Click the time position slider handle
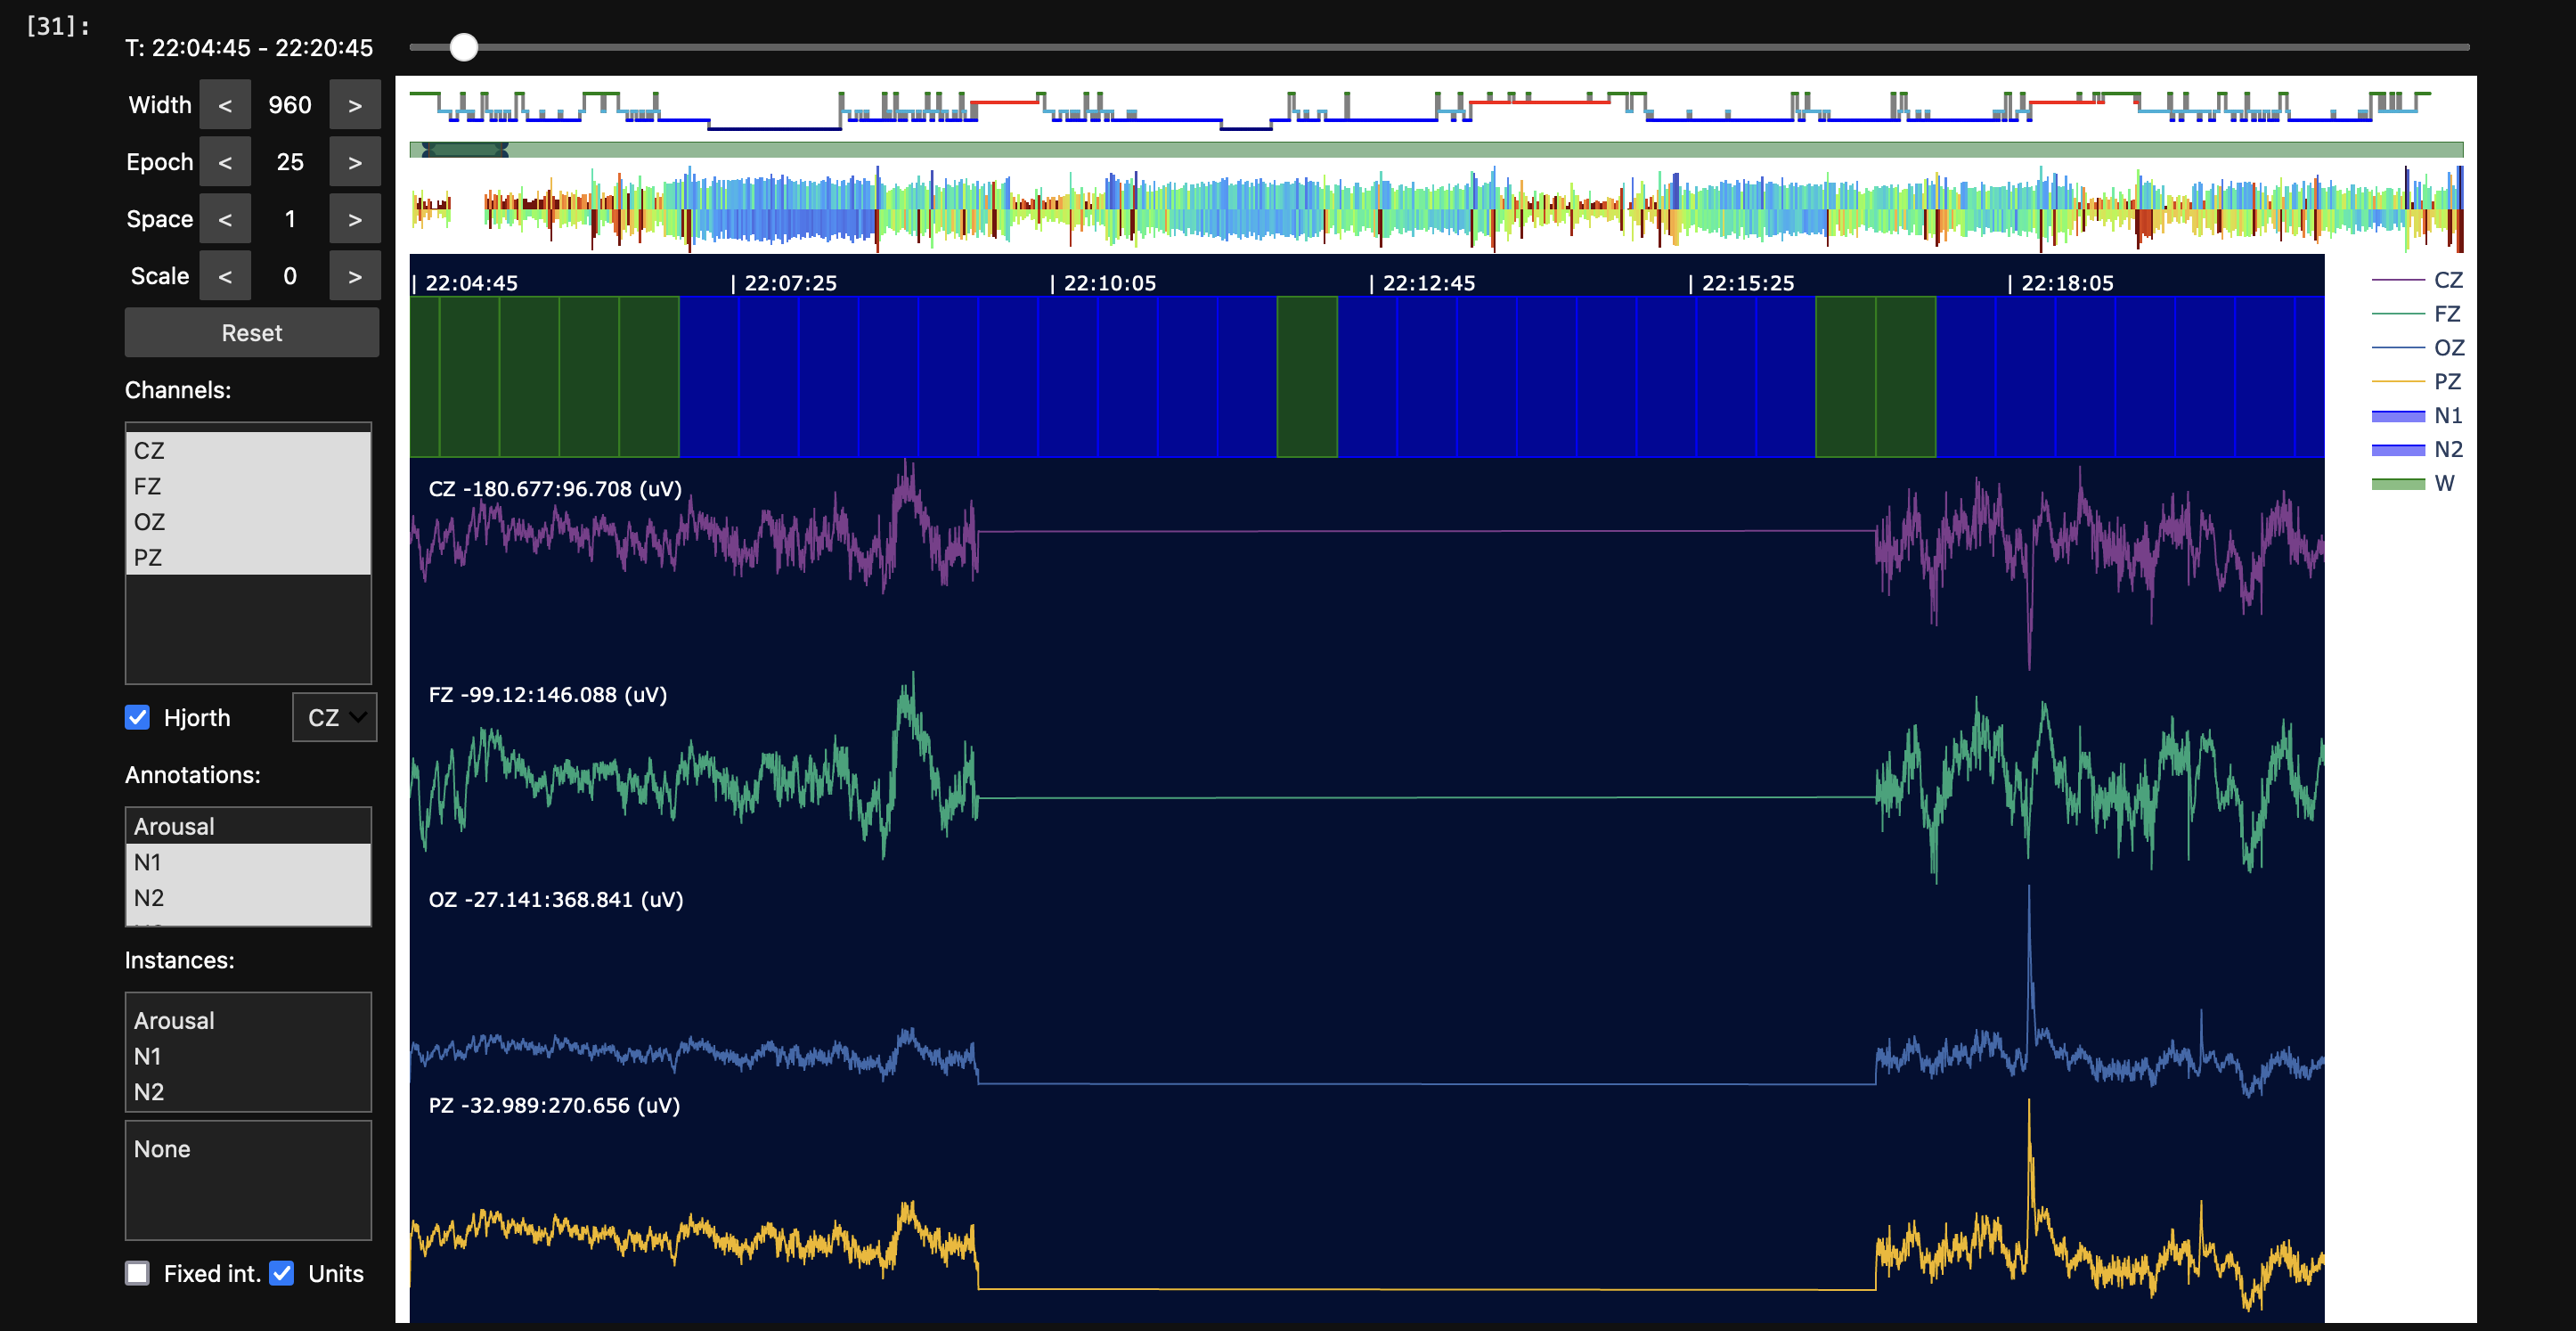 463,47
